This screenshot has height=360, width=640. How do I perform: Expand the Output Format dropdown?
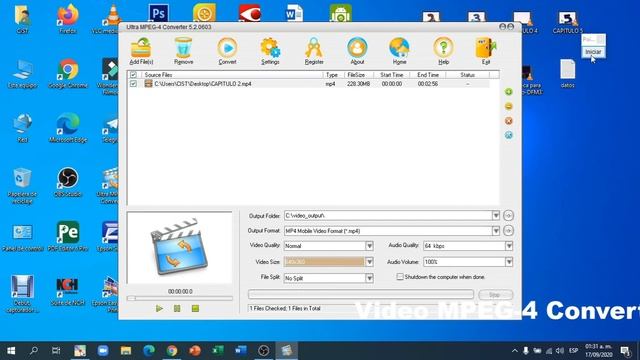pos(496,231)
